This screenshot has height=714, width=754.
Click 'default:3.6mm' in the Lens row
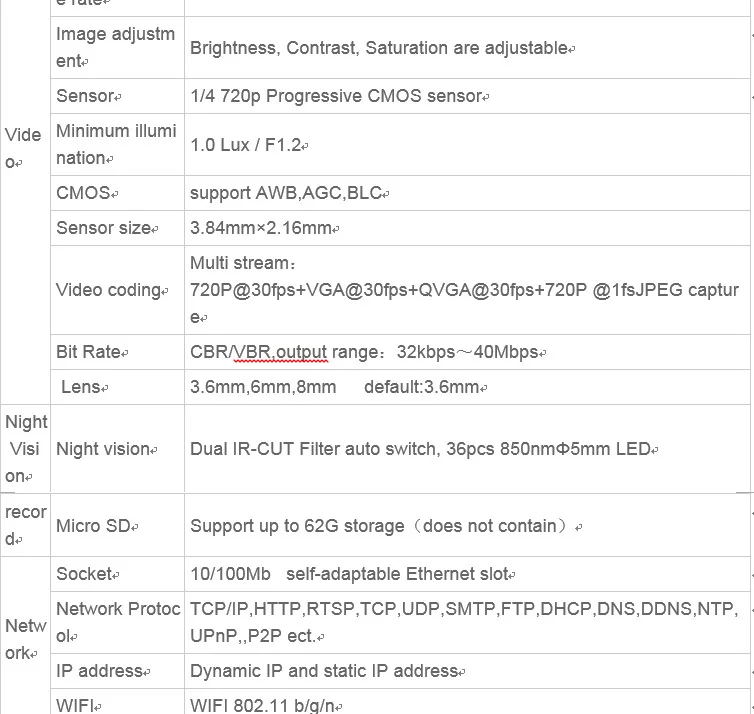tap(422, 387)
